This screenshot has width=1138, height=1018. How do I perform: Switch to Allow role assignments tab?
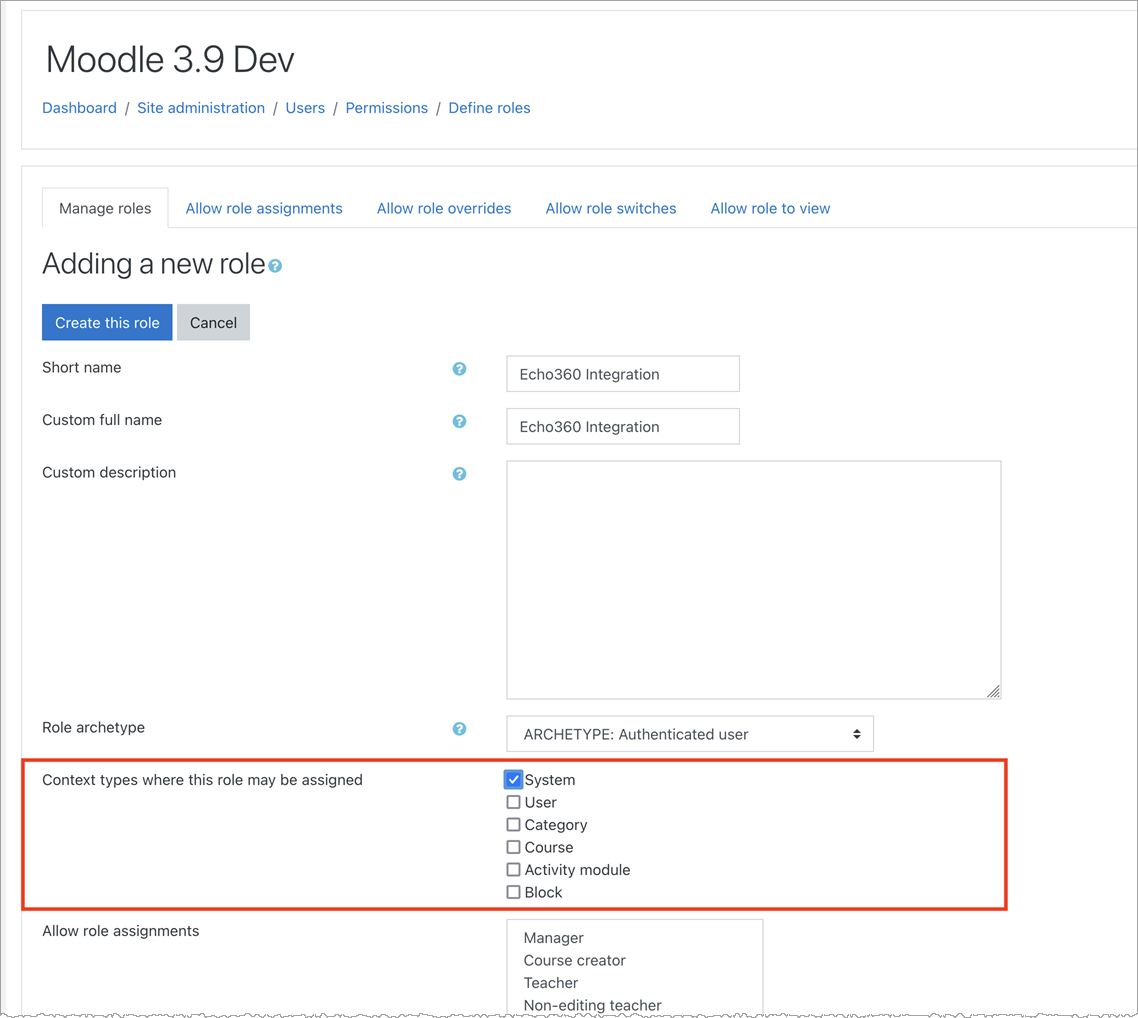(x=264, y=208)
